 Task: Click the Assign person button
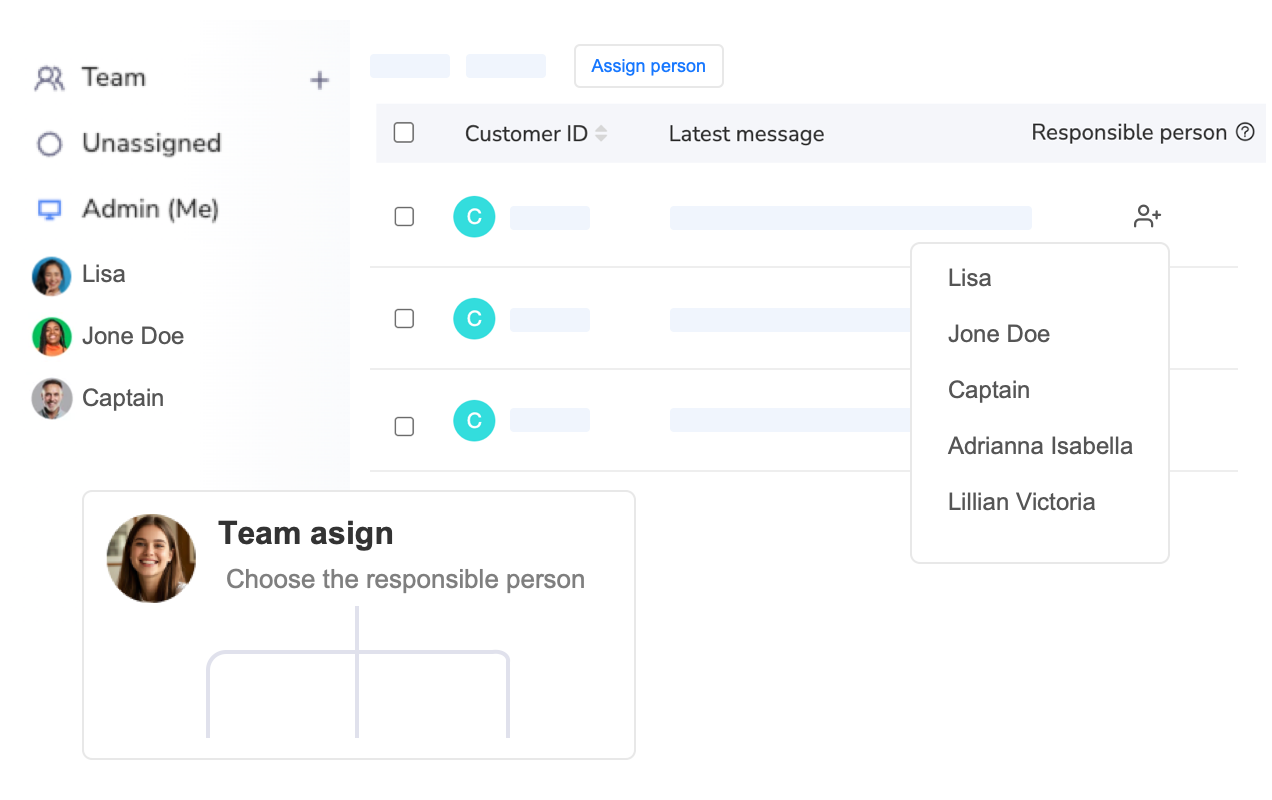coord(648,66)
